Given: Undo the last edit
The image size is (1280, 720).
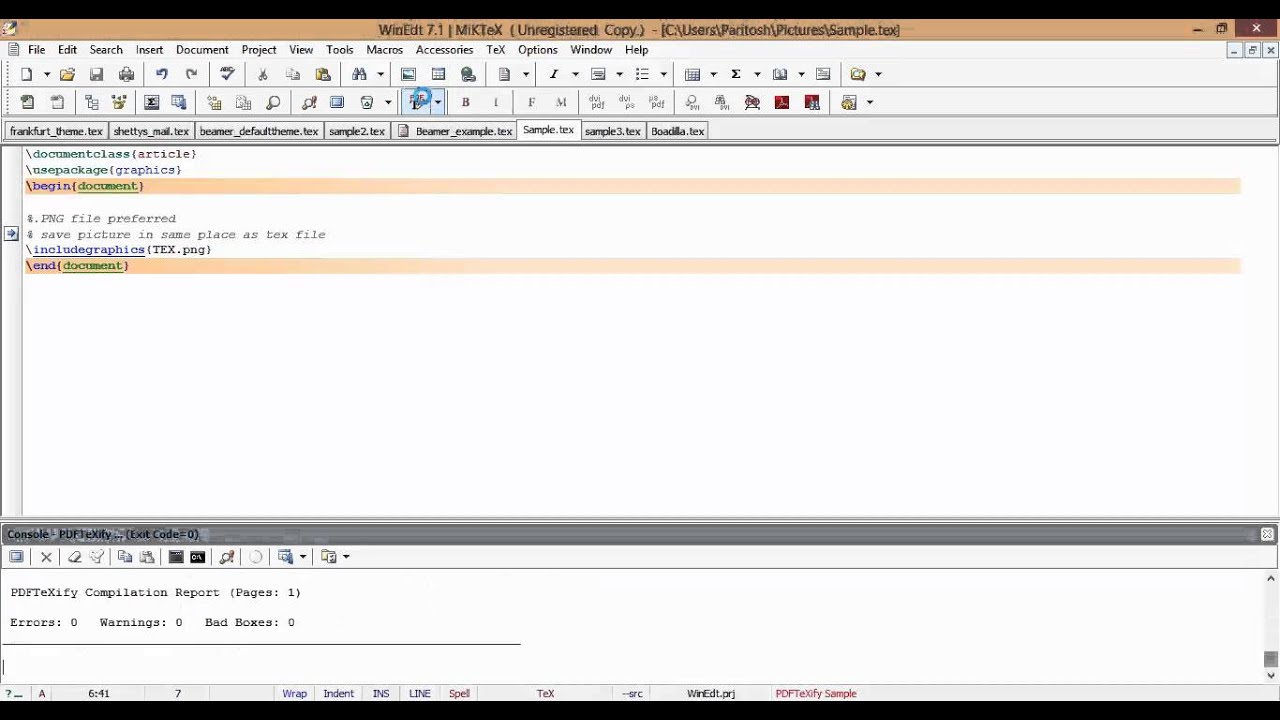Looking at the screenshot, I should (162, 74).
